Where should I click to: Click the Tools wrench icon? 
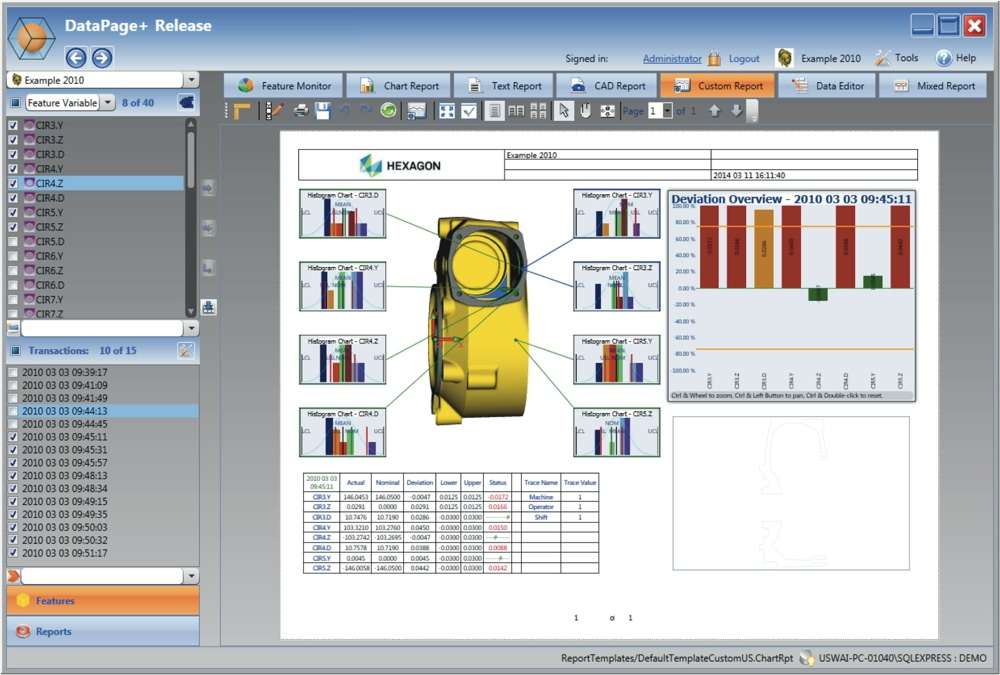[882, 58]
